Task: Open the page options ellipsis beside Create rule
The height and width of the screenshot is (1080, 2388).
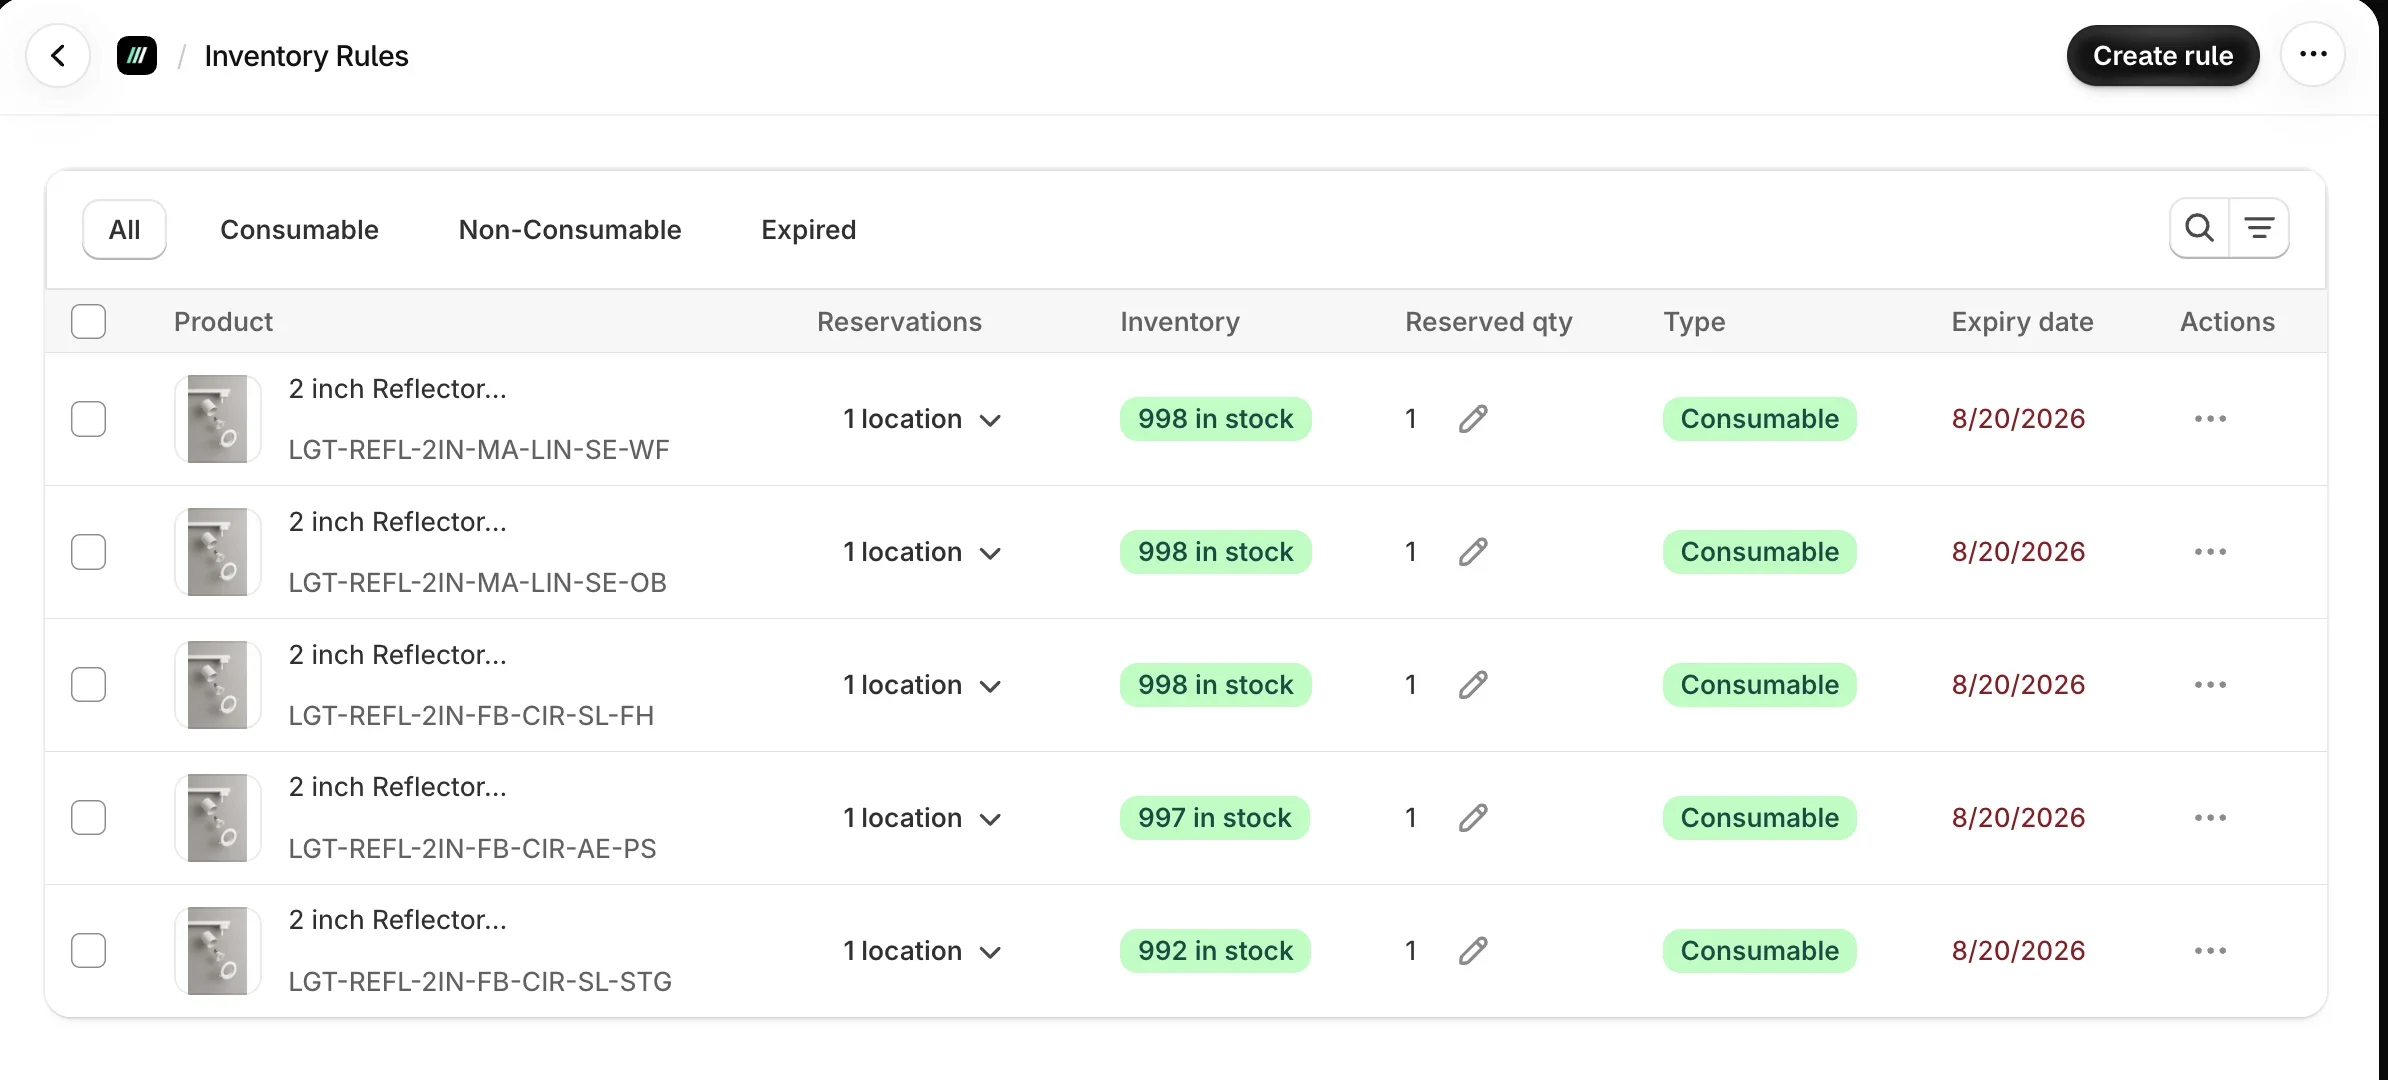Action: (x=2313, y=55)
